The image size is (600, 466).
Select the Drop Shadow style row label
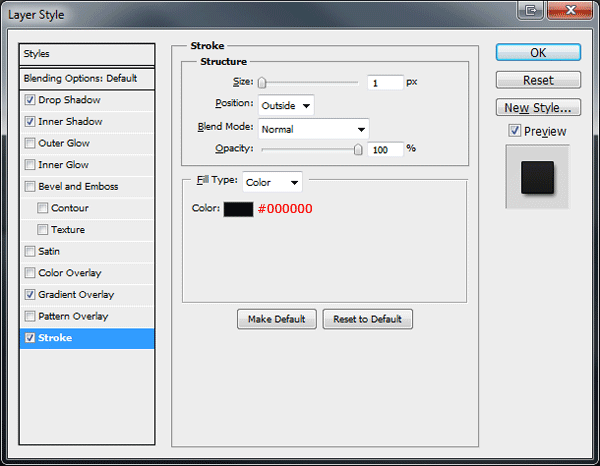coord(69,100)
